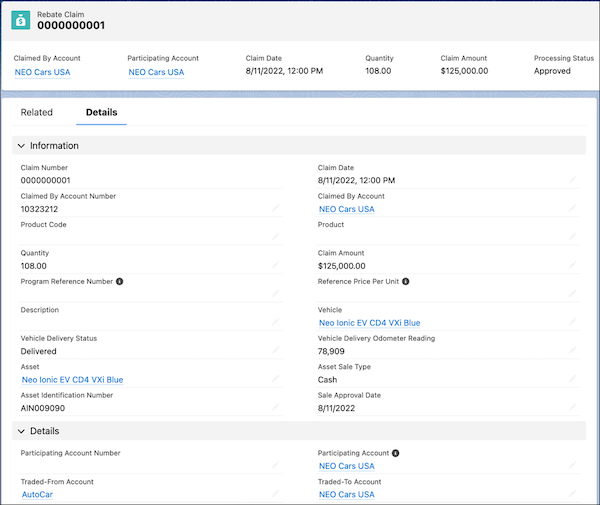Edit the Sale Approval Date pencil icon

(572, 407)
